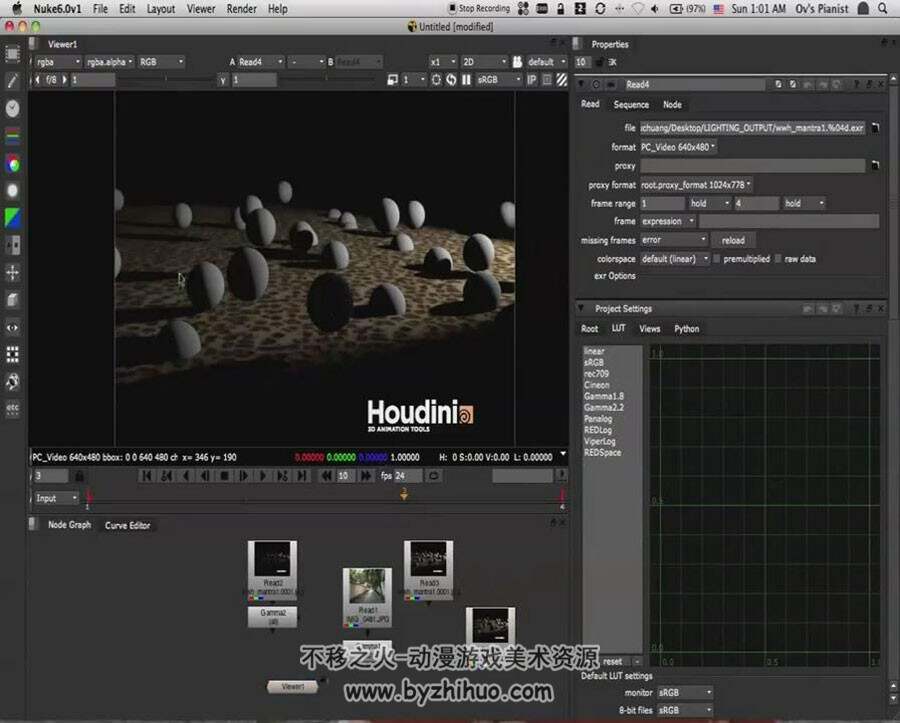
Task: Open the 2D view mode dropdown
Action: point(484,62)
